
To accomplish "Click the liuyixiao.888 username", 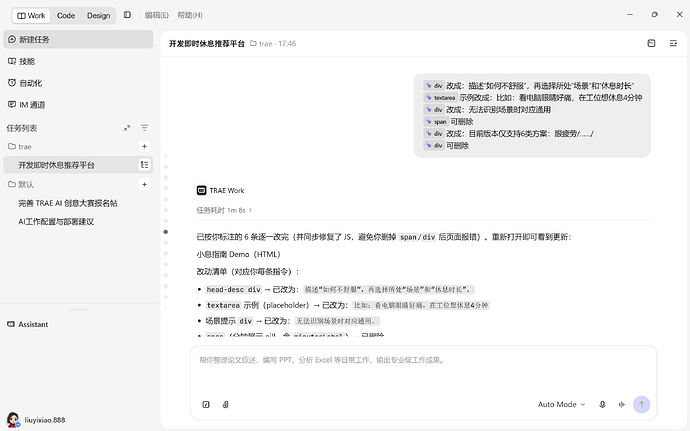I will pyautogui.click(x=45, y=420).
